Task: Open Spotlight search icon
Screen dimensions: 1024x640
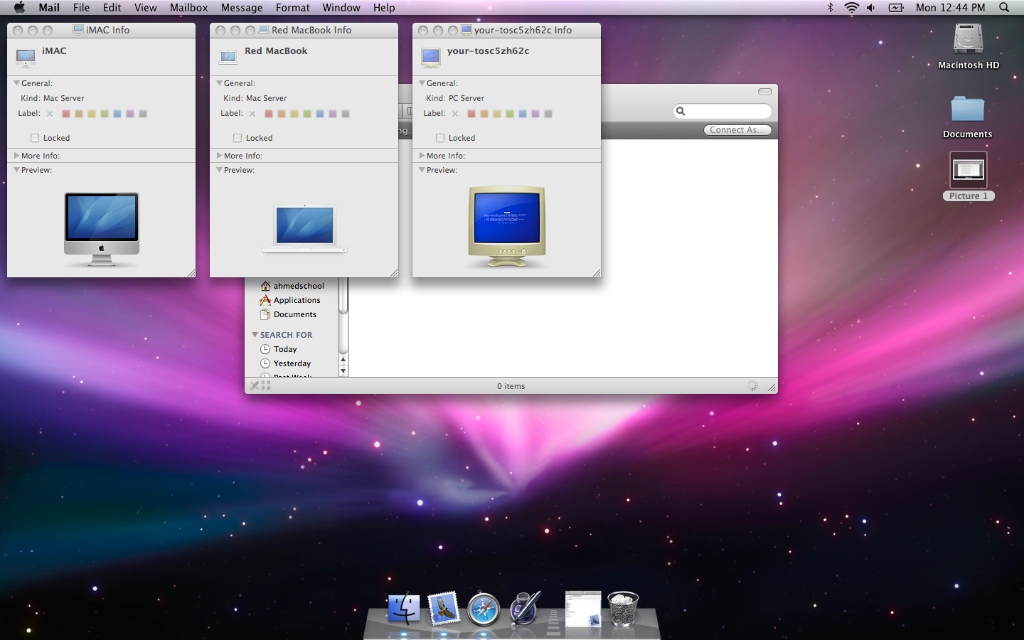Action: pos(1004,7)
